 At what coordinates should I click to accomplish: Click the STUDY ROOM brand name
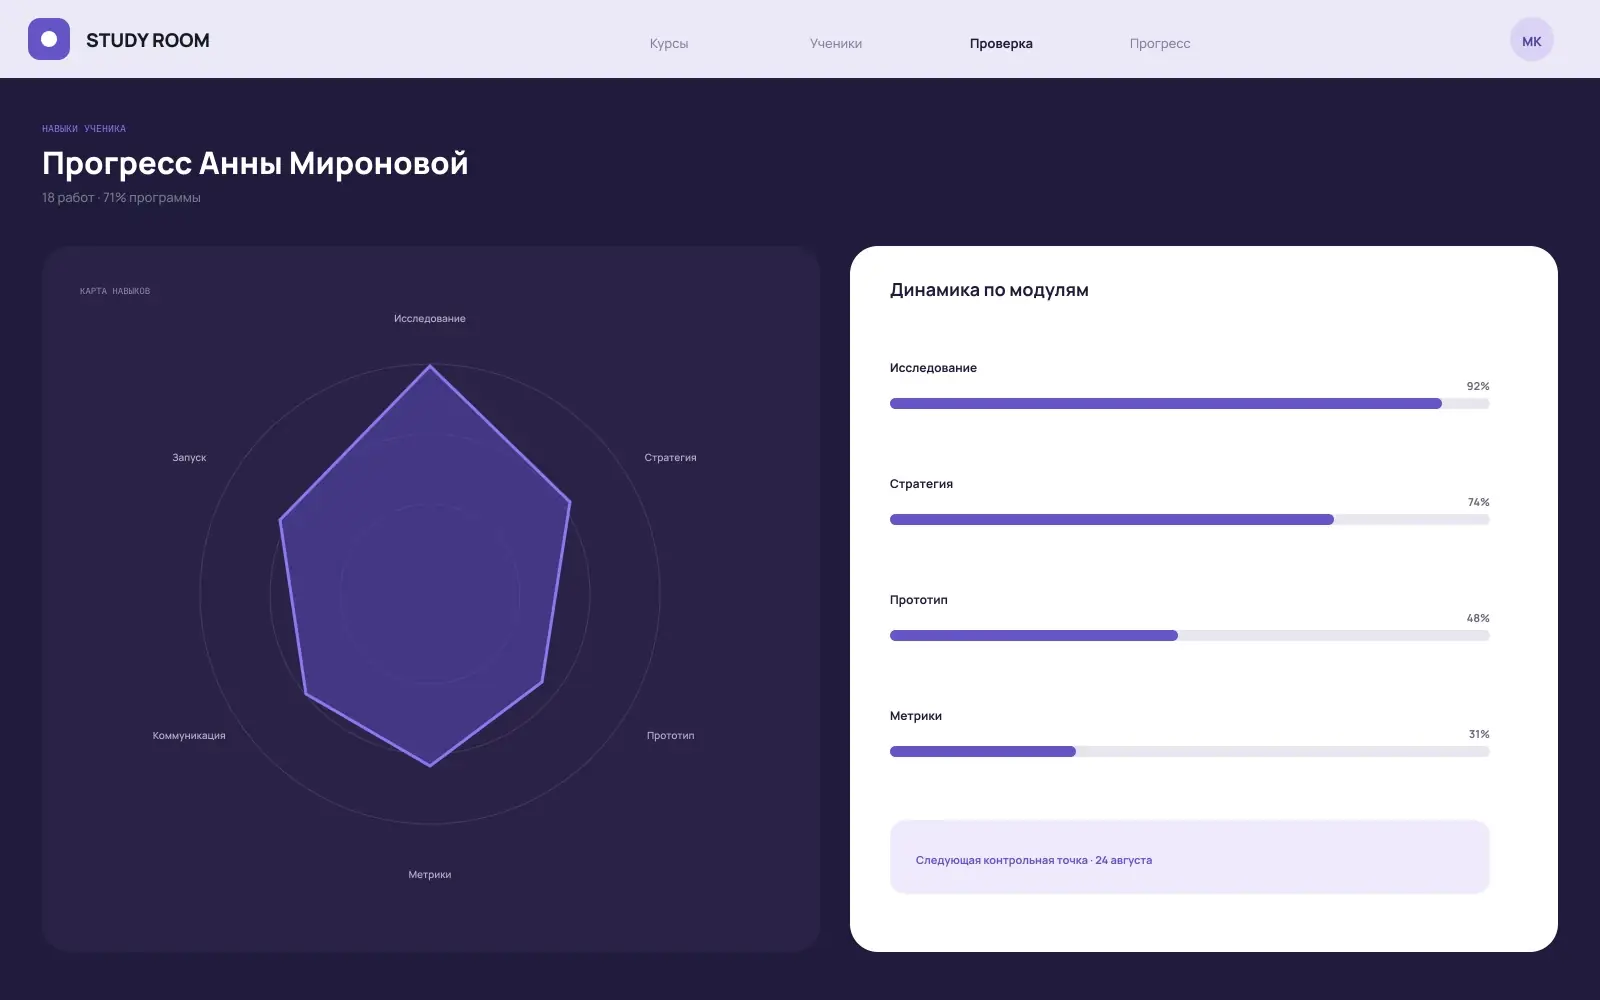(148, 40)
